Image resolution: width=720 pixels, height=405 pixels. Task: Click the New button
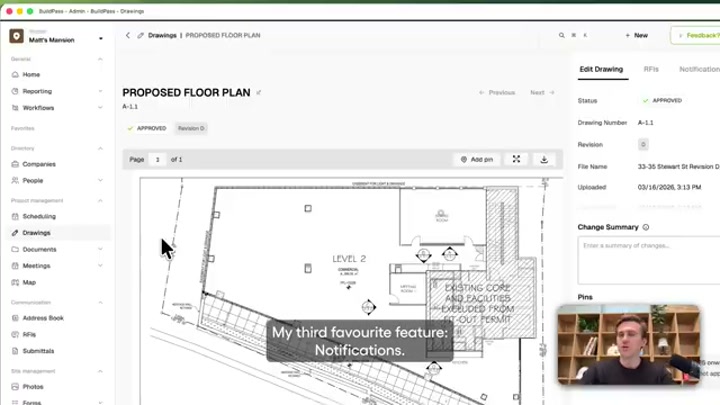[x=636, y=35]
